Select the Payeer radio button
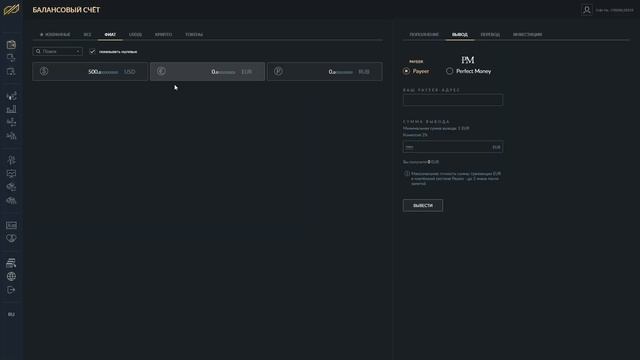 coord(406,71)
